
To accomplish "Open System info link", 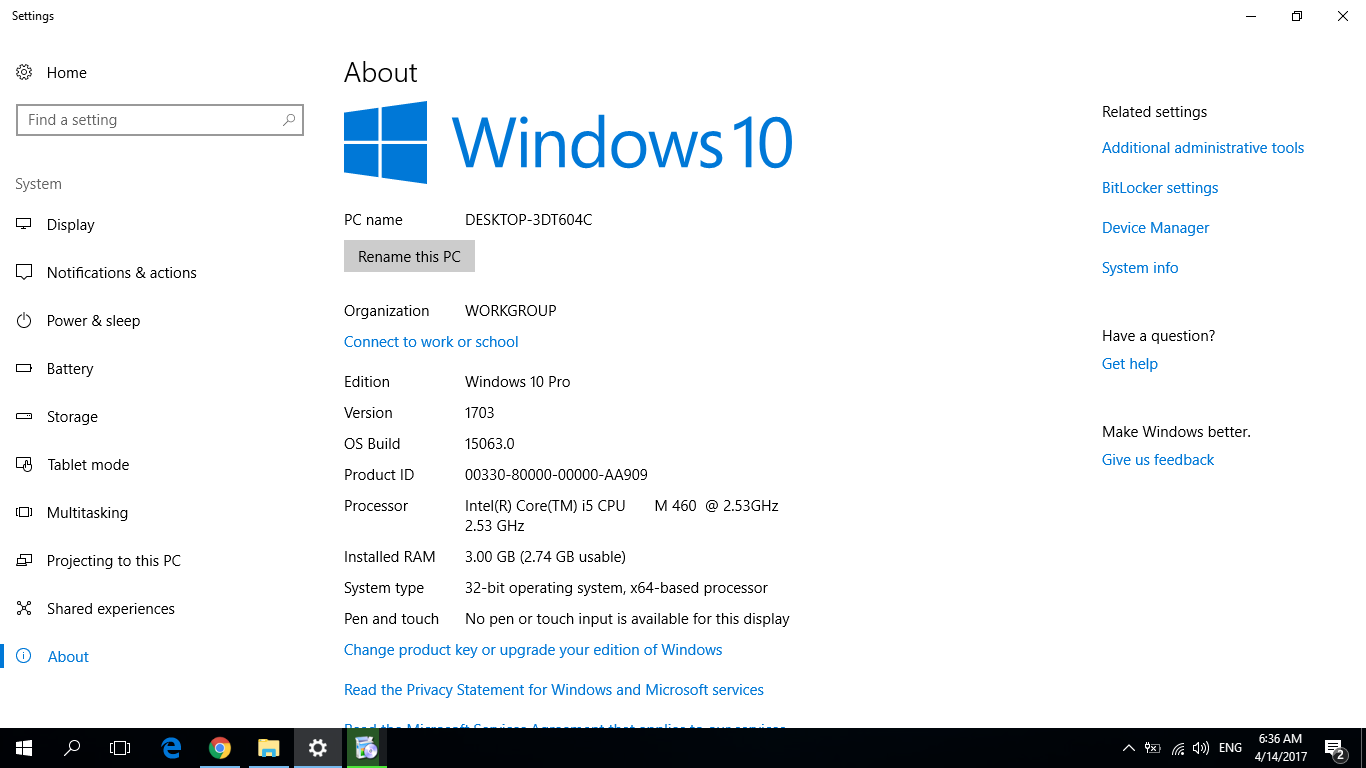I will pyautogui.click(x=1140, y=268).
